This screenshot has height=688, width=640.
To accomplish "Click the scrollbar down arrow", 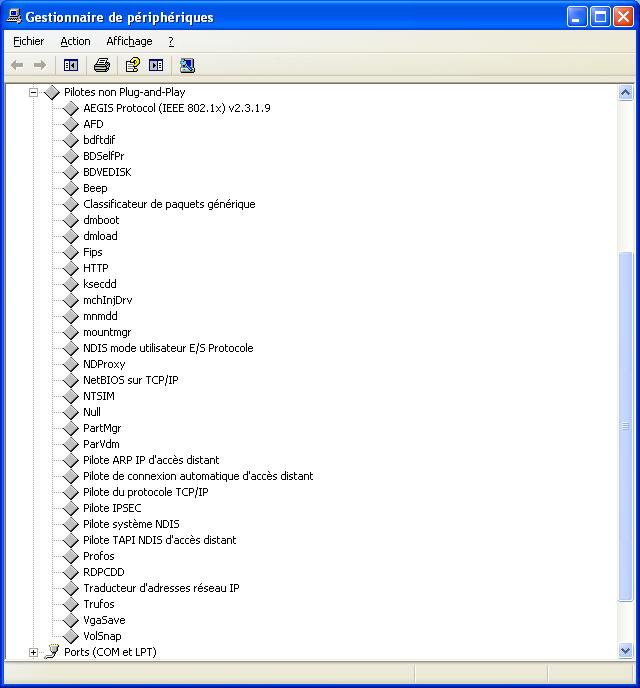I will coord(626,651).
